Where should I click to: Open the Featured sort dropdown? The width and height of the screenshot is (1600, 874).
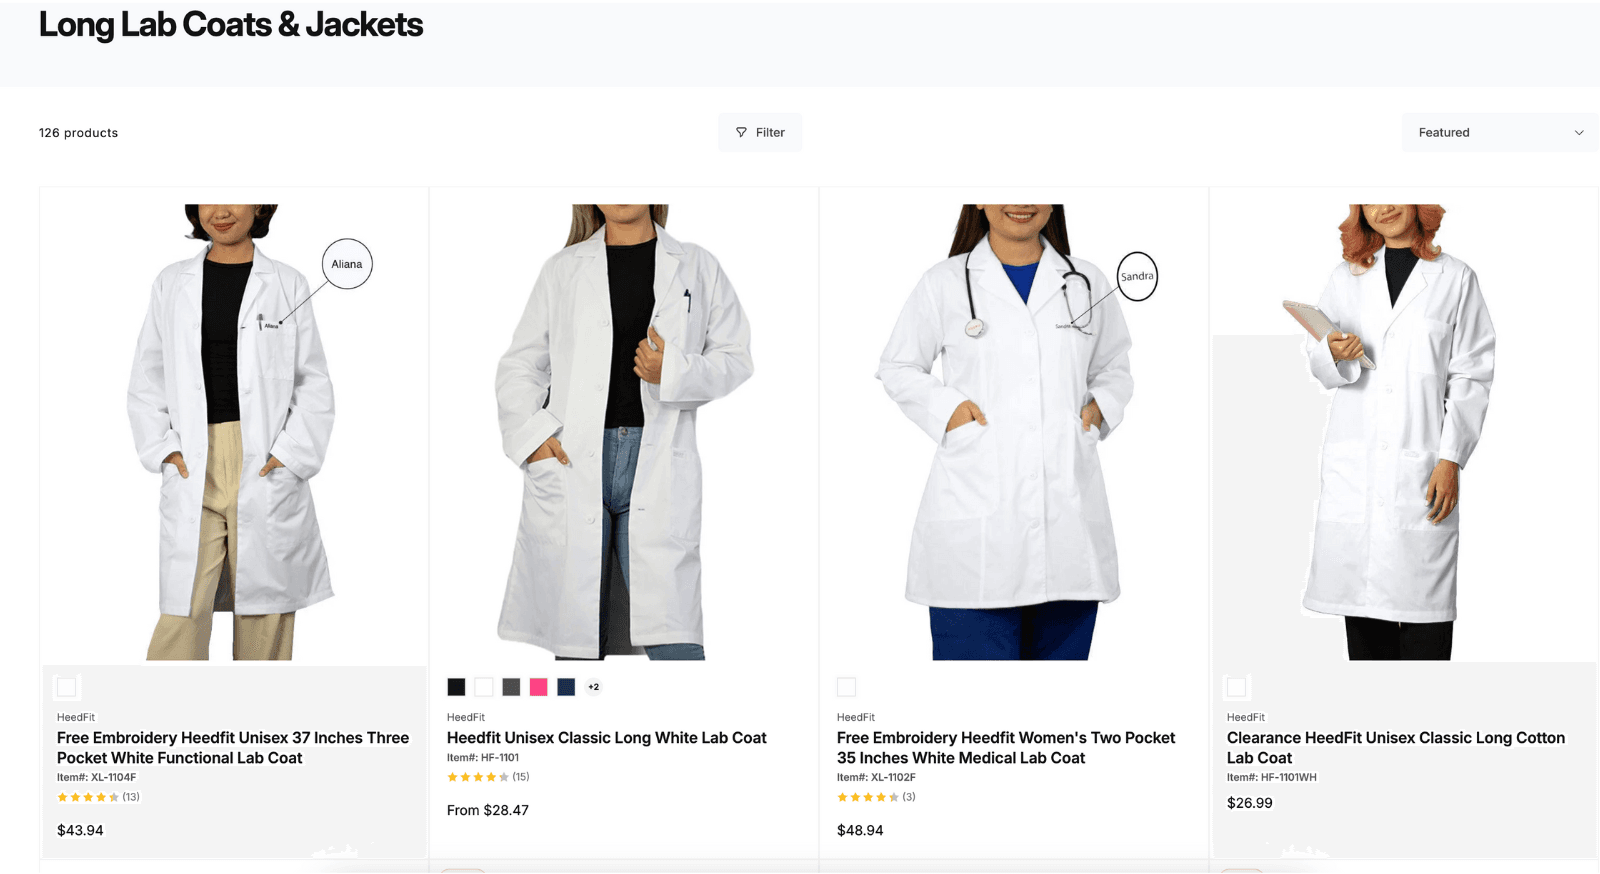1499,133
